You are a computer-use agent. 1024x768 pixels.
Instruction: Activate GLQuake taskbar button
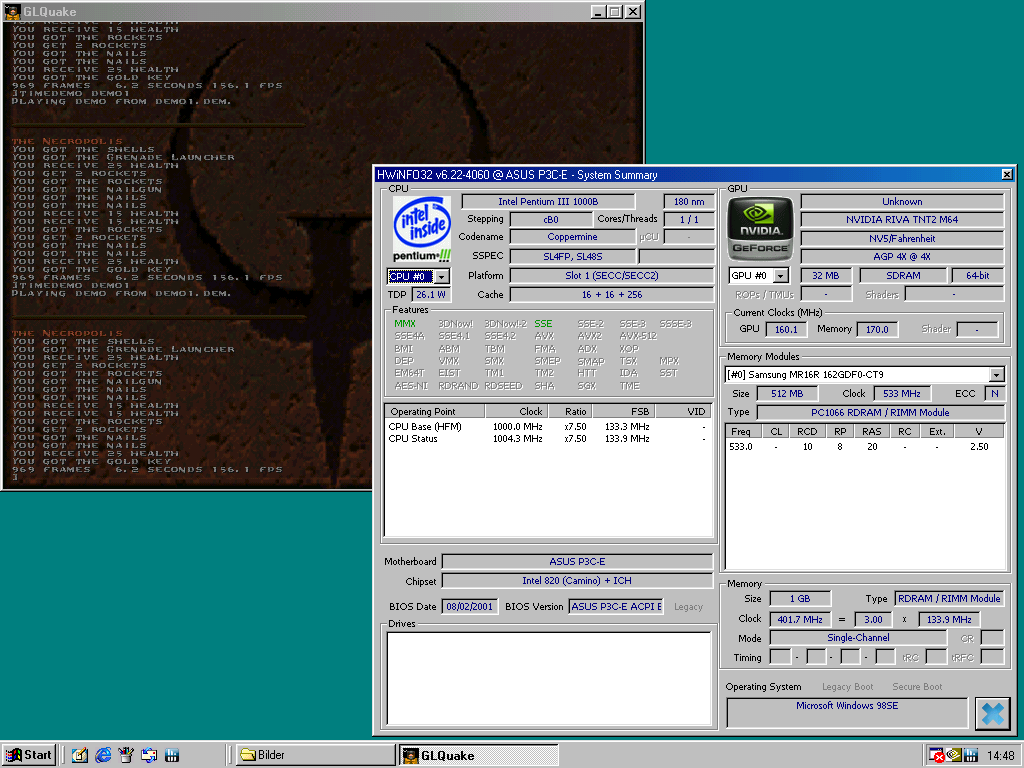coord(478,755)
